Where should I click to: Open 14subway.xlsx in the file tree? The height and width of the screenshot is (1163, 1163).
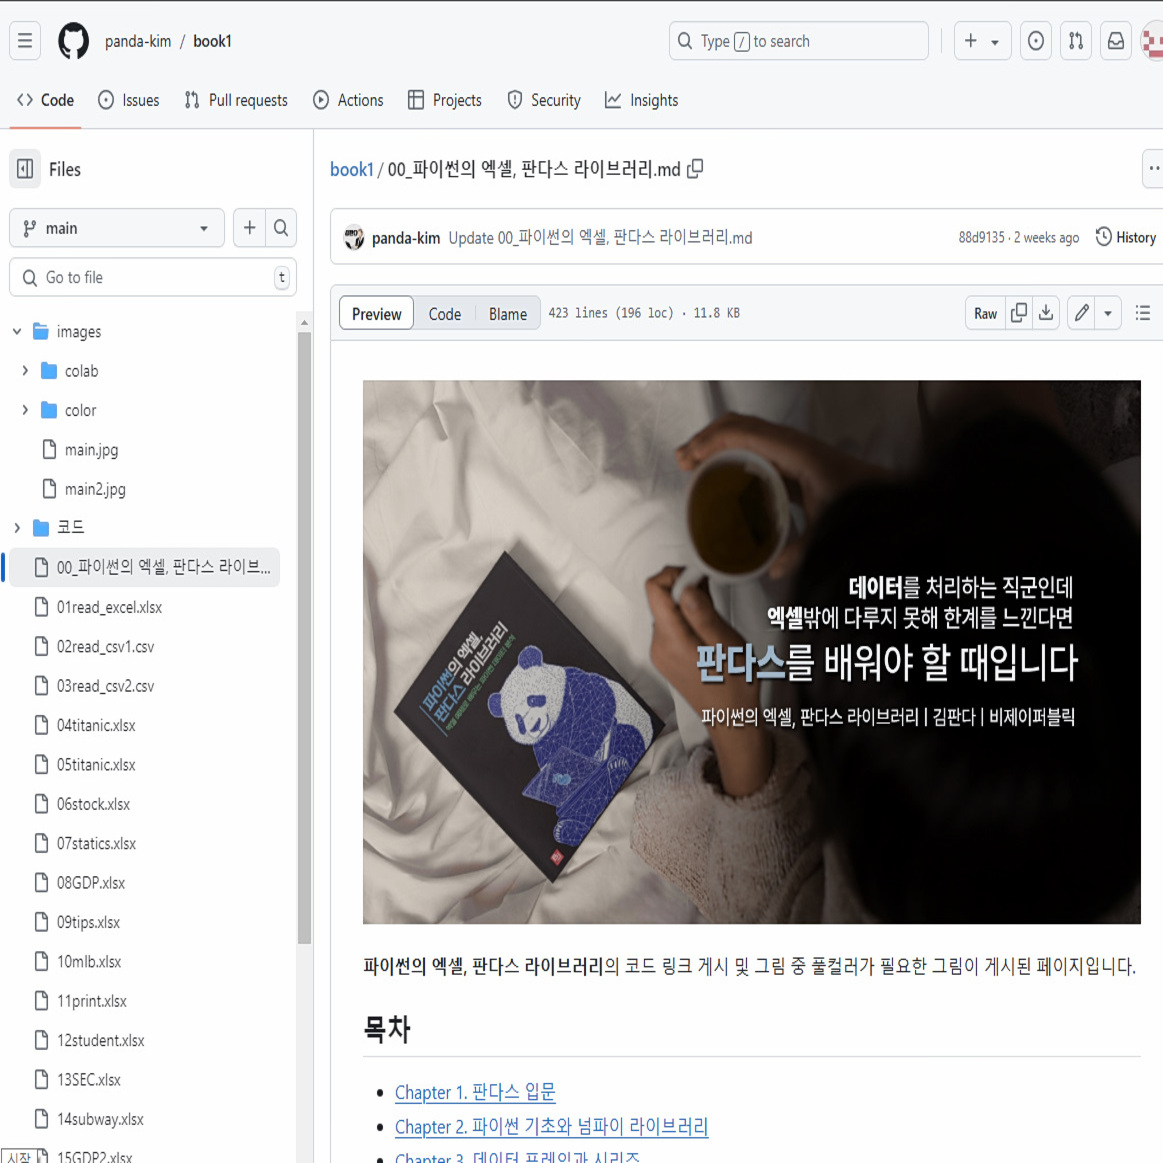[100, 1119]
